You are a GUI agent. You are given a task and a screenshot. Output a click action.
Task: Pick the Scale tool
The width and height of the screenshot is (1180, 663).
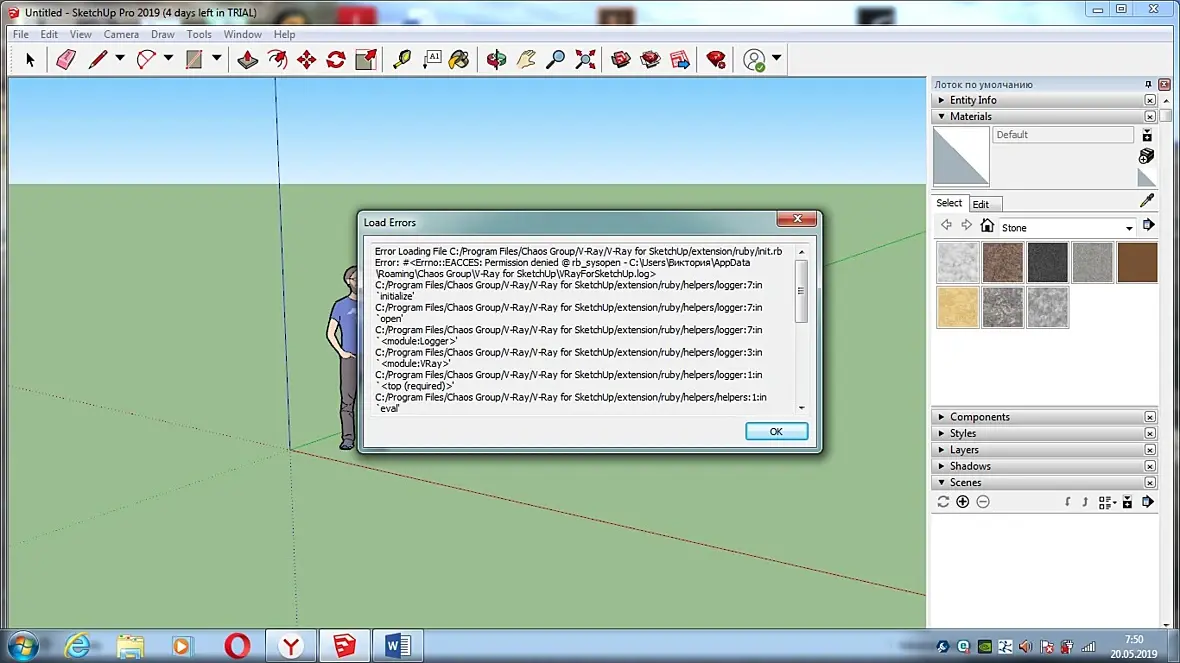[366, 59]
